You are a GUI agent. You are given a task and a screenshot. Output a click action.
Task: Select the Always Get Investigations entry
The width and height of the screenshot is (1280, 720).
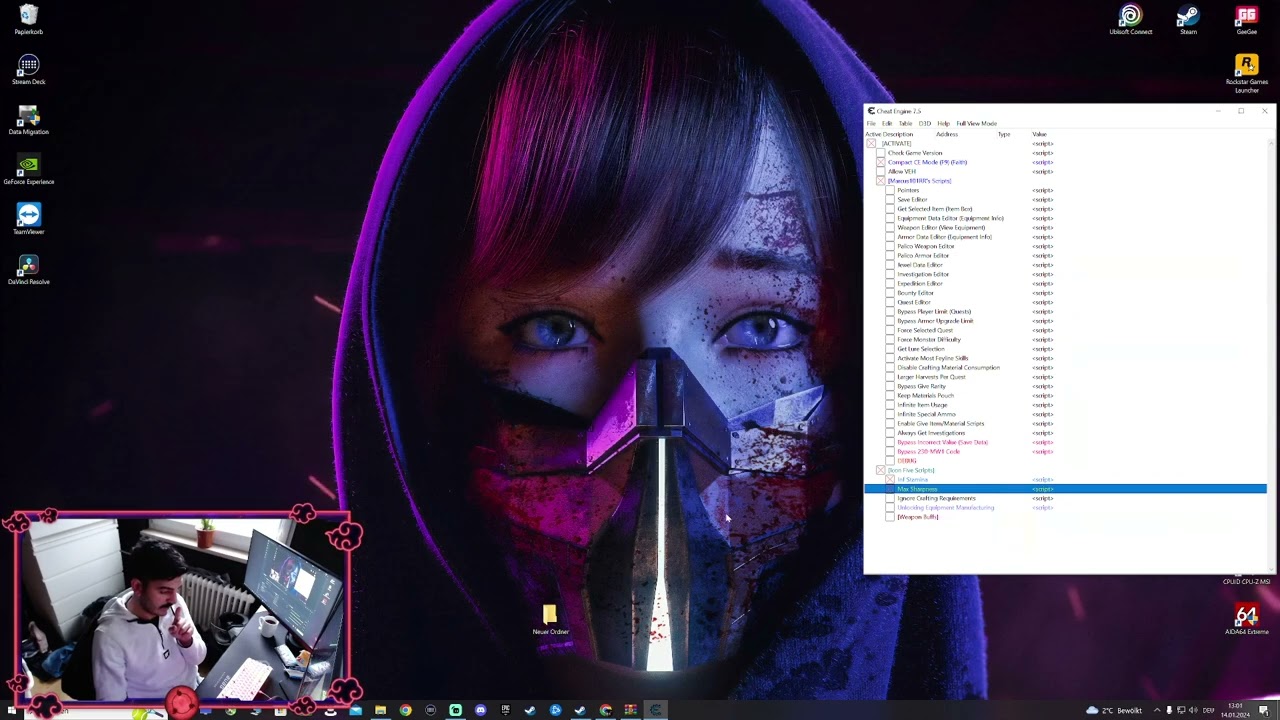930,433
